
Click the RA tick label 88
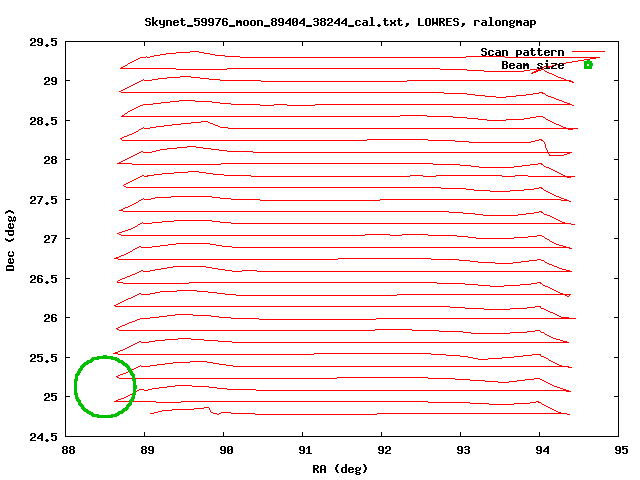(68, 450)
